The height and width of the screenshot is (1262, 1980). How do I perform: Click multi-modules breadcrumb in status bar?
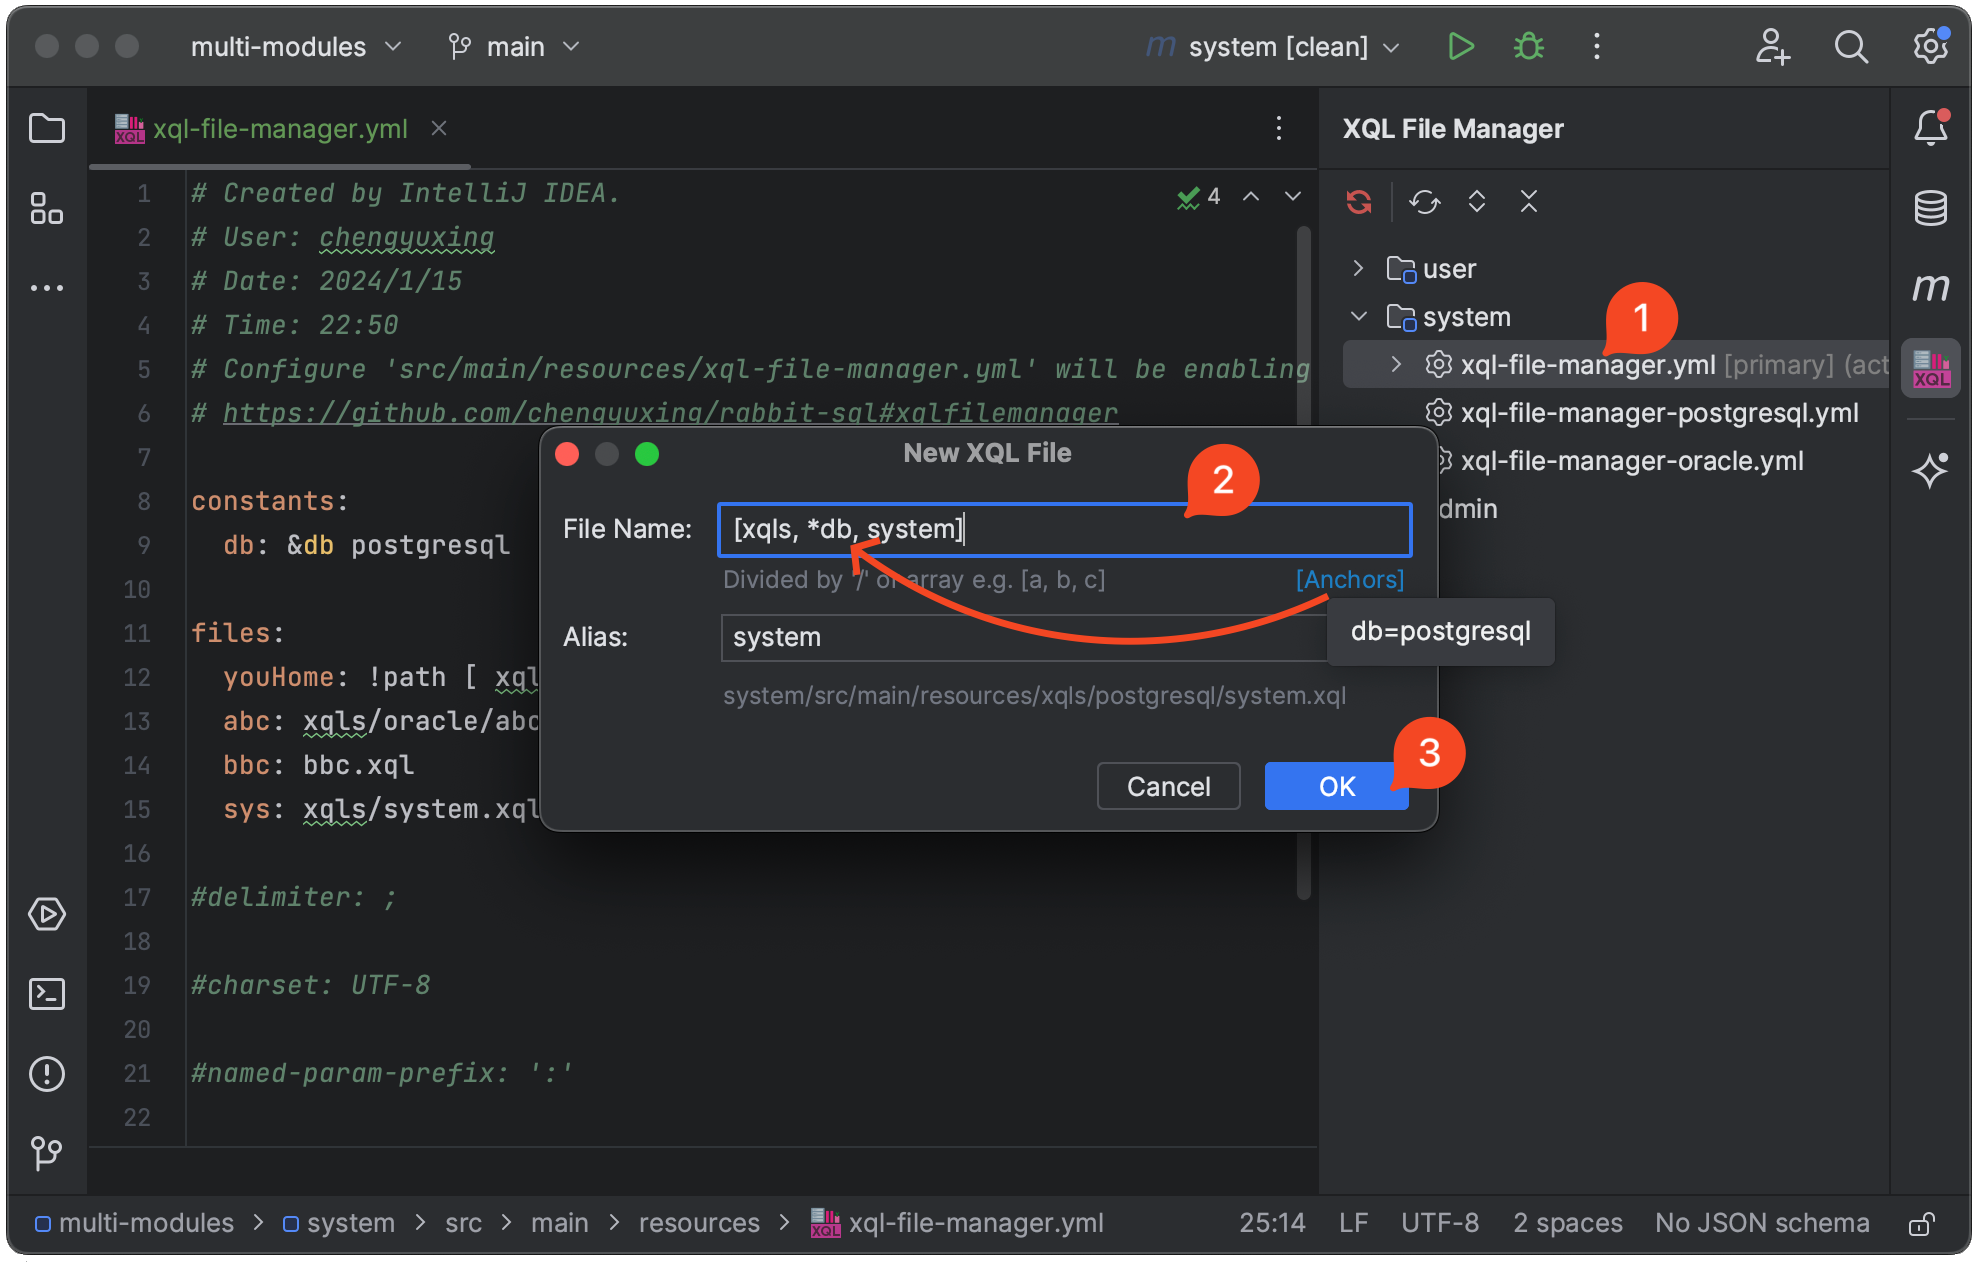tap(134, 1223)
